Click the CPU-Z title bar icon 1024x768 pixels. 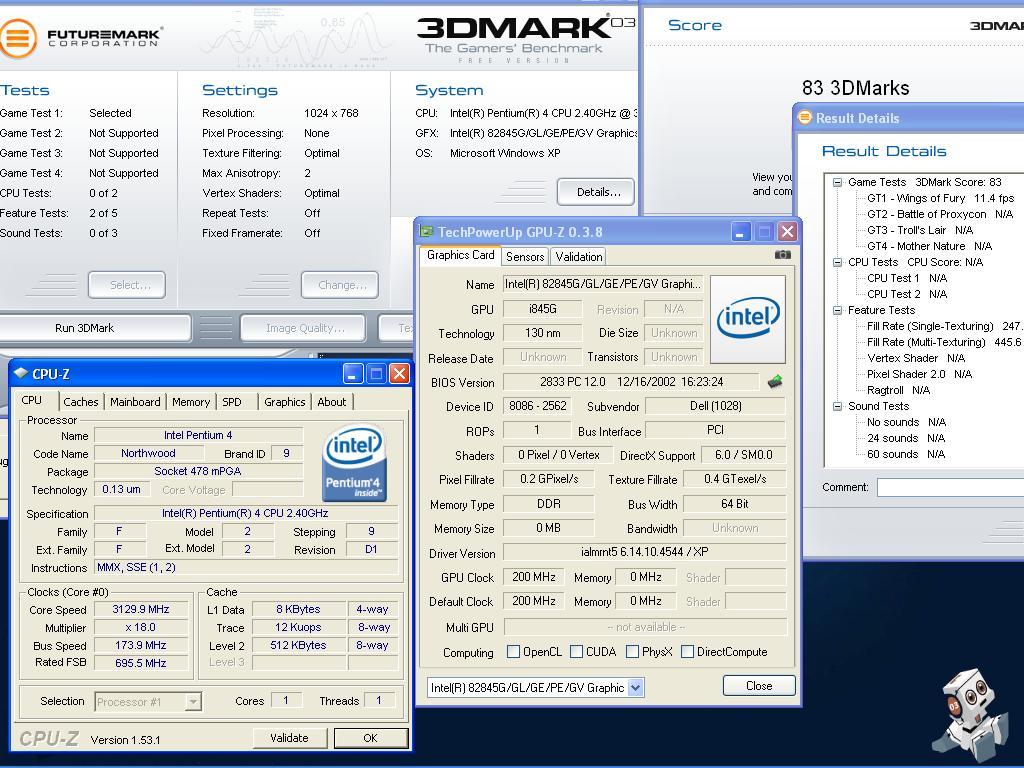pos(21,374)
